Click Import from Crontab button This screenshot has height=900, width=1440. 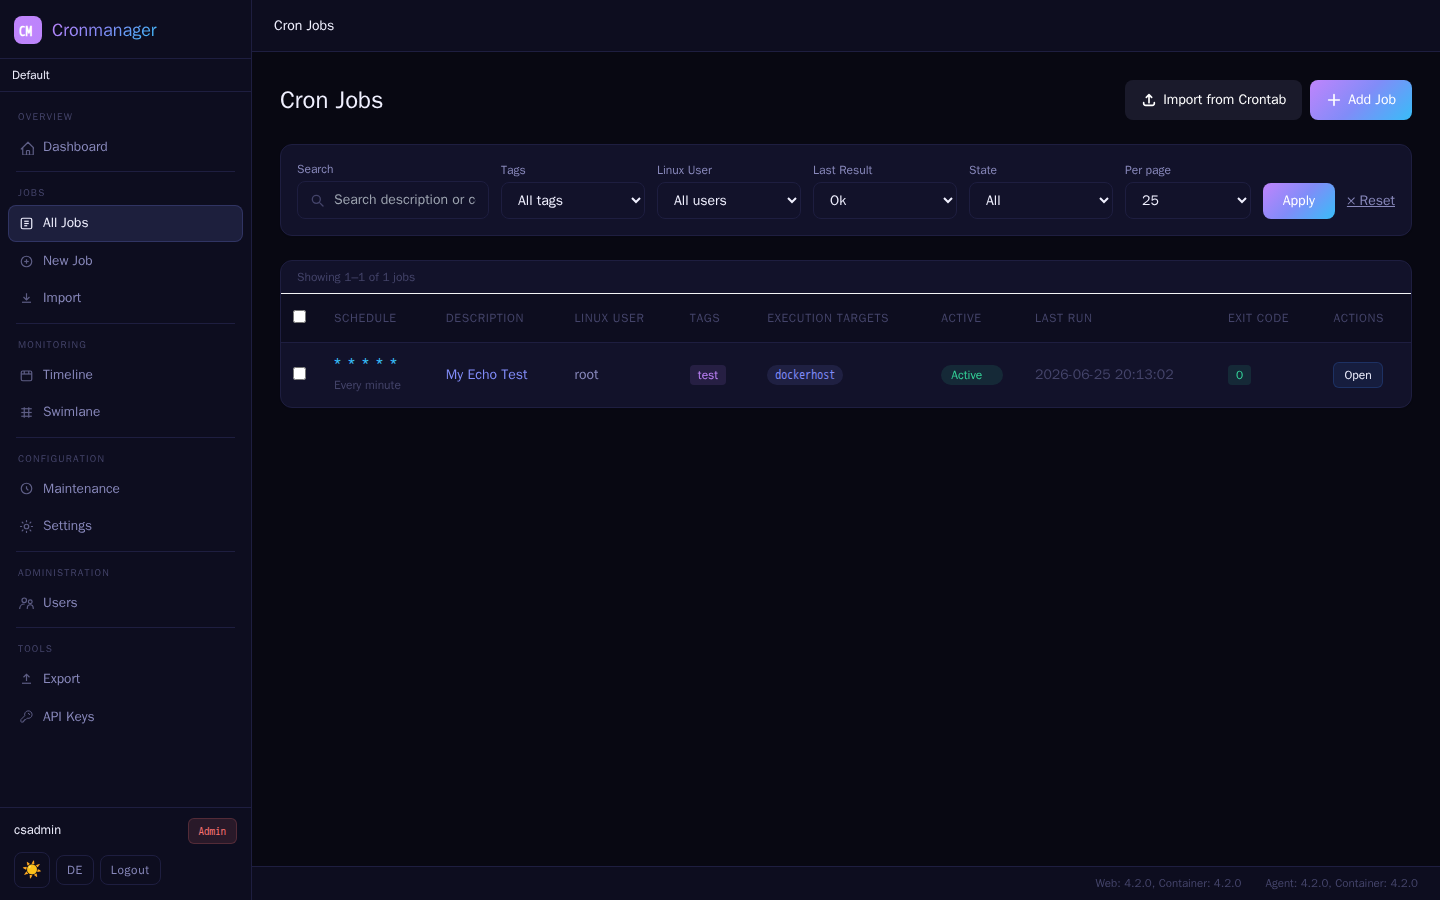pyautogui.click(x=1213, y=100)
